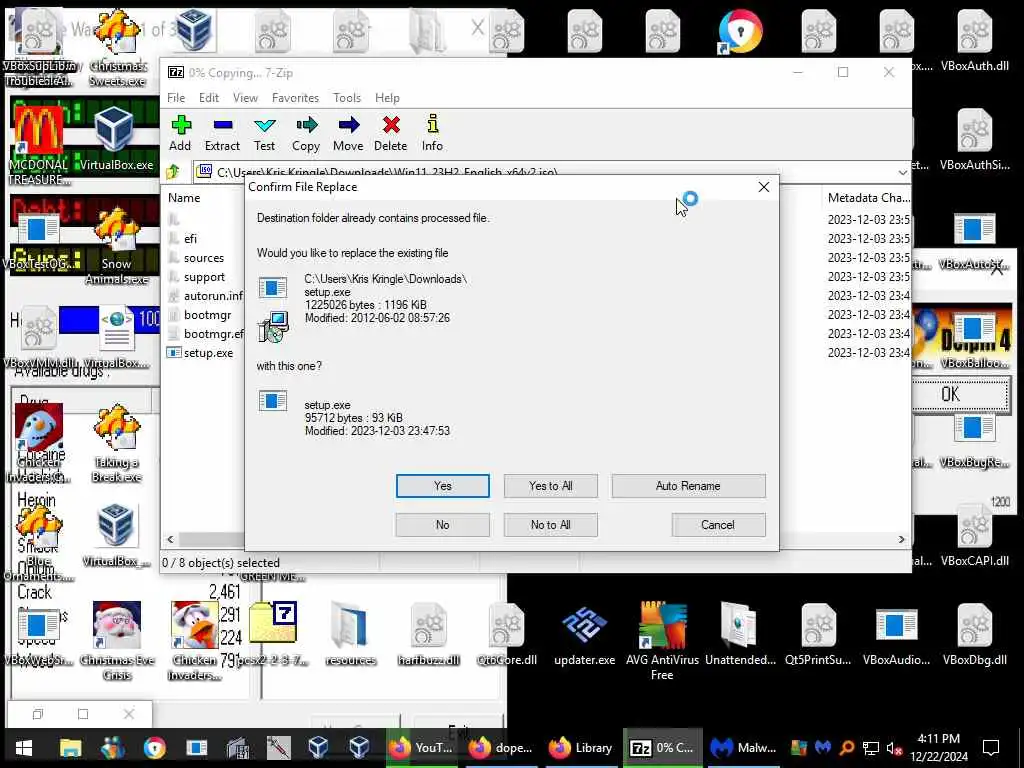Switch to the 7-Zip copying taskbar button
Viewport: 1024px width, 768px height.
662,748
